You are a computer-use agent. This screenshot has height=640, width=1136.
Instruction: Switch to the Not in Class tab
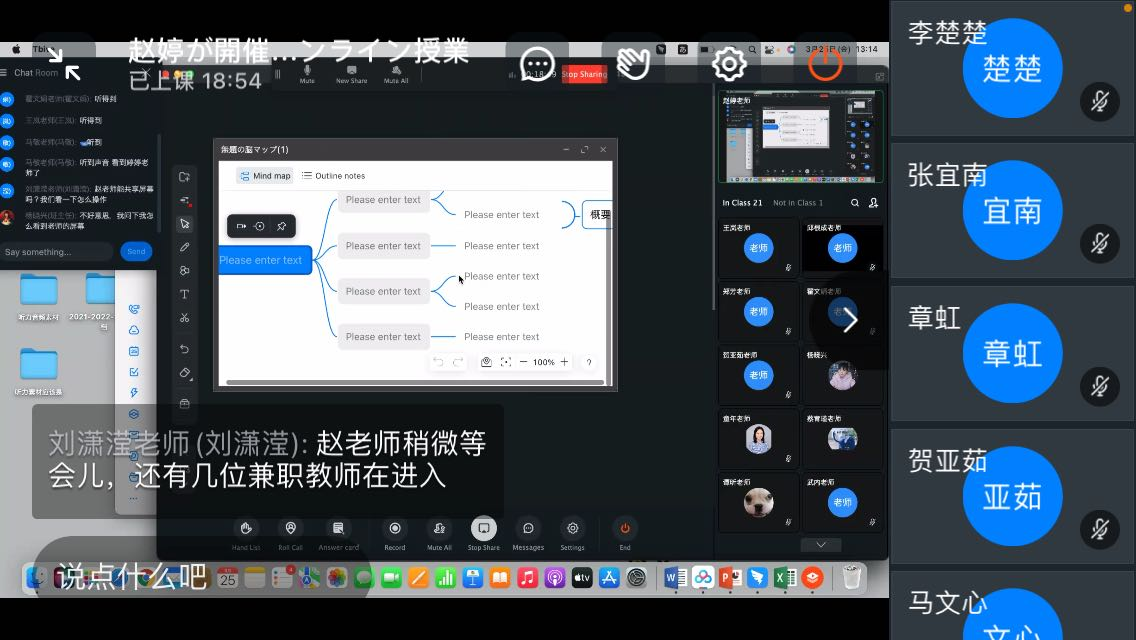pyautogui.click(x=798, y=203)
